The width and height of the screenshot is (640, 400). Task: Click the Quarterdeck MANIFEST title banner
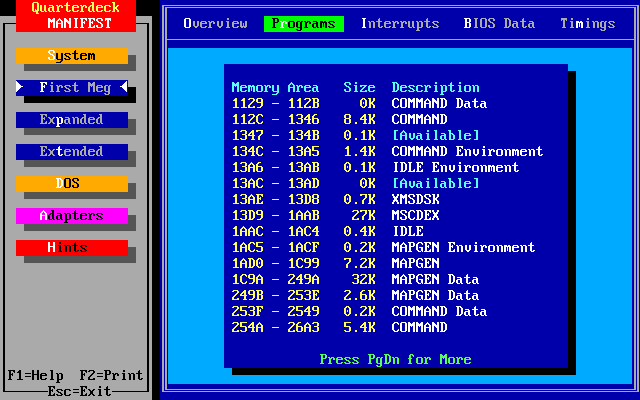76,16
